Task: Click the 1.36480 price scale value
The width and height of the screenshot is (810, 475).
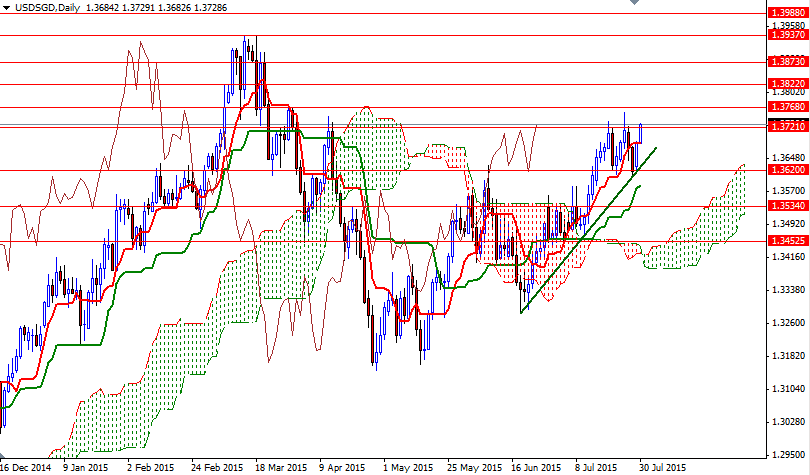Action: pyautogui.click(x=789, y=158)
